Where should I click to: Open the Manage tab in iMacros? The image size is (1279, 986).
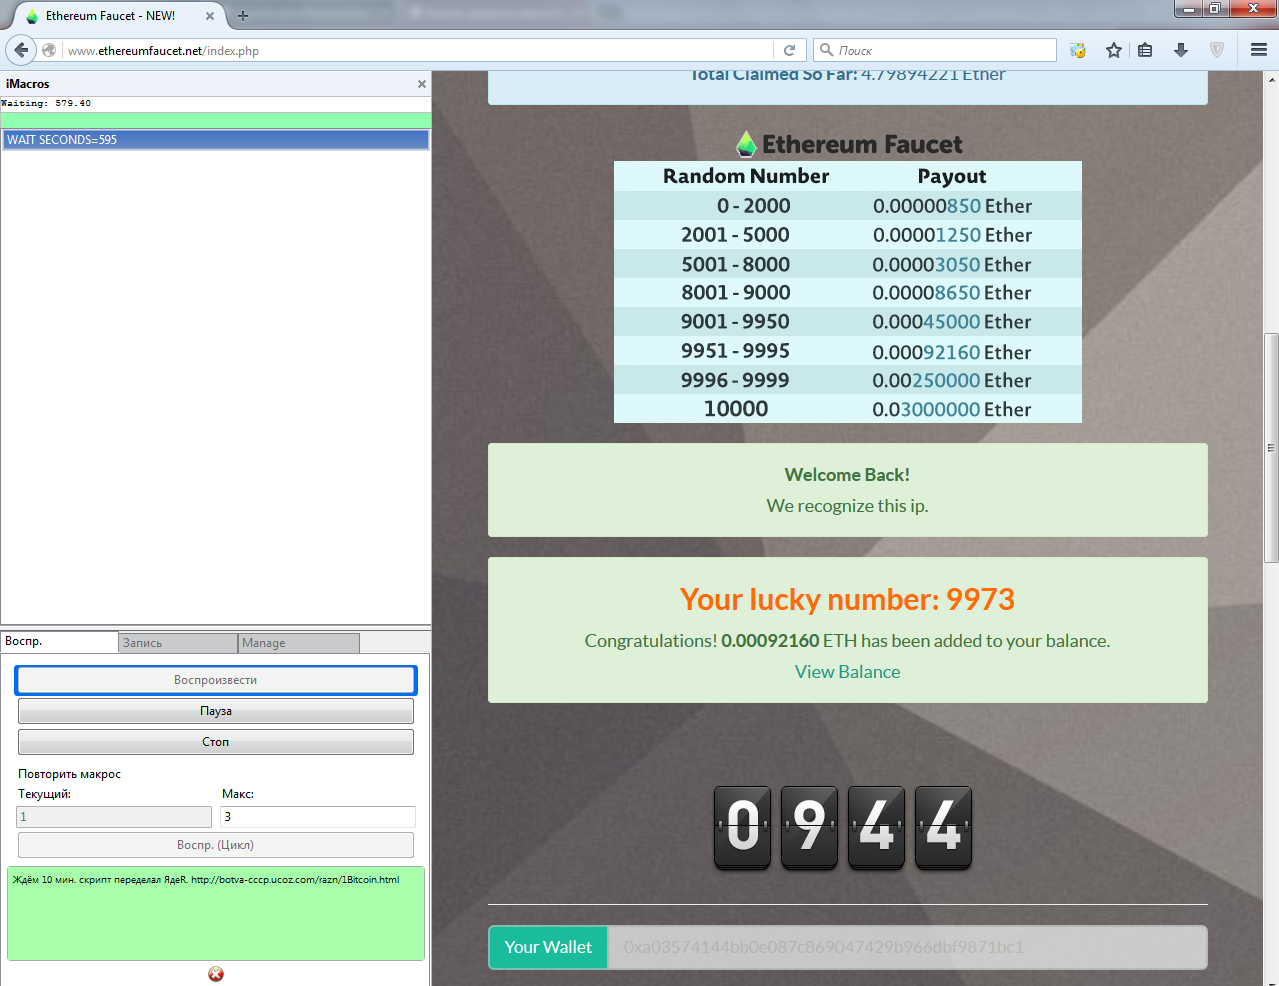point(299,643)
